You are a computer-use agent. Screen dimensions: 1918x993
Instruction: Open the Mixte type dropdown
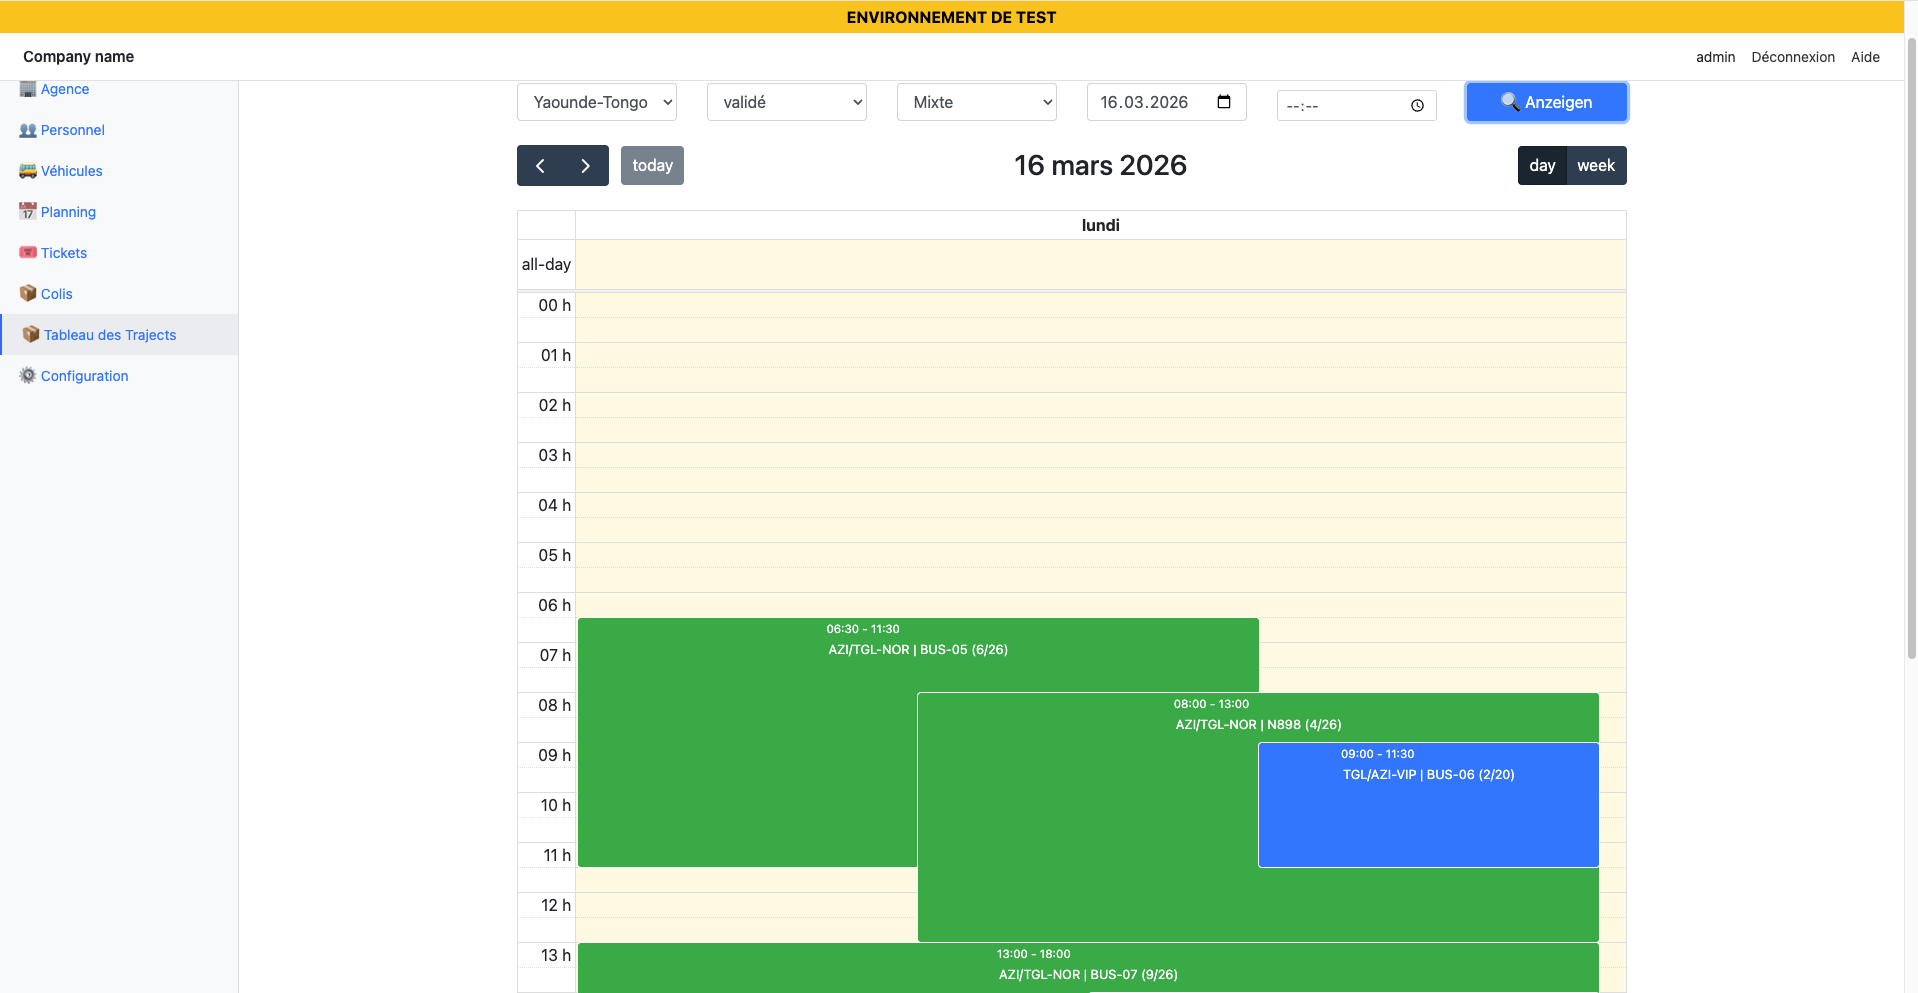click(976, 102)
